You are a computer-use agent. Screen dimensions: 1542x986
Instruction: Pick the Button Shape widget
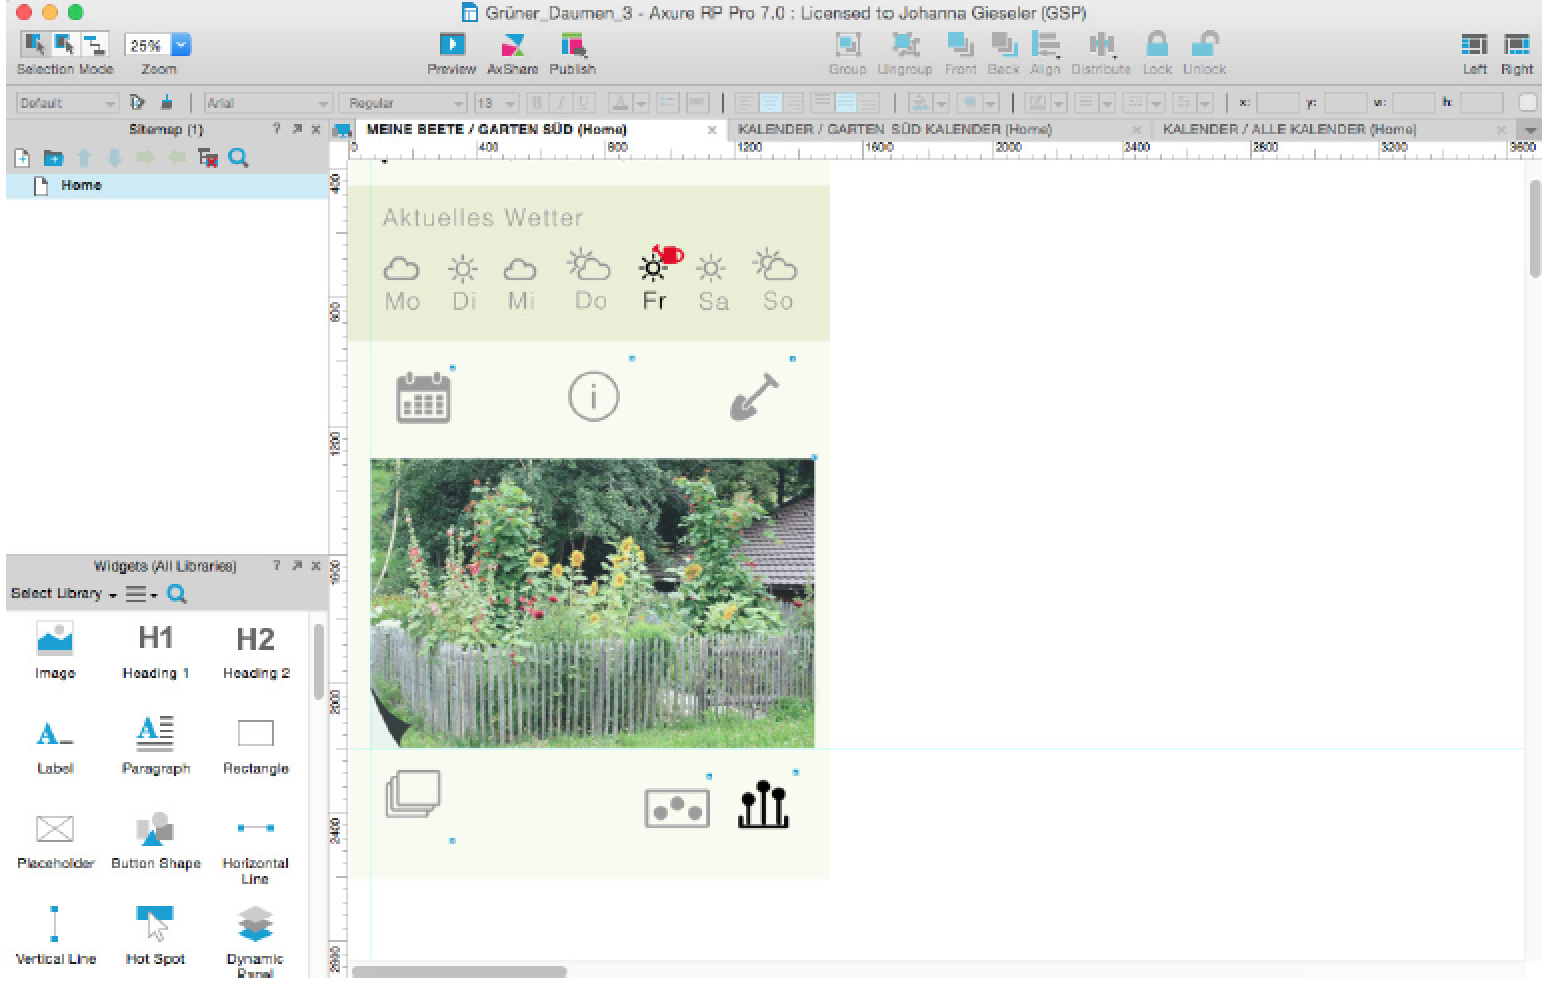click(155, 830)
